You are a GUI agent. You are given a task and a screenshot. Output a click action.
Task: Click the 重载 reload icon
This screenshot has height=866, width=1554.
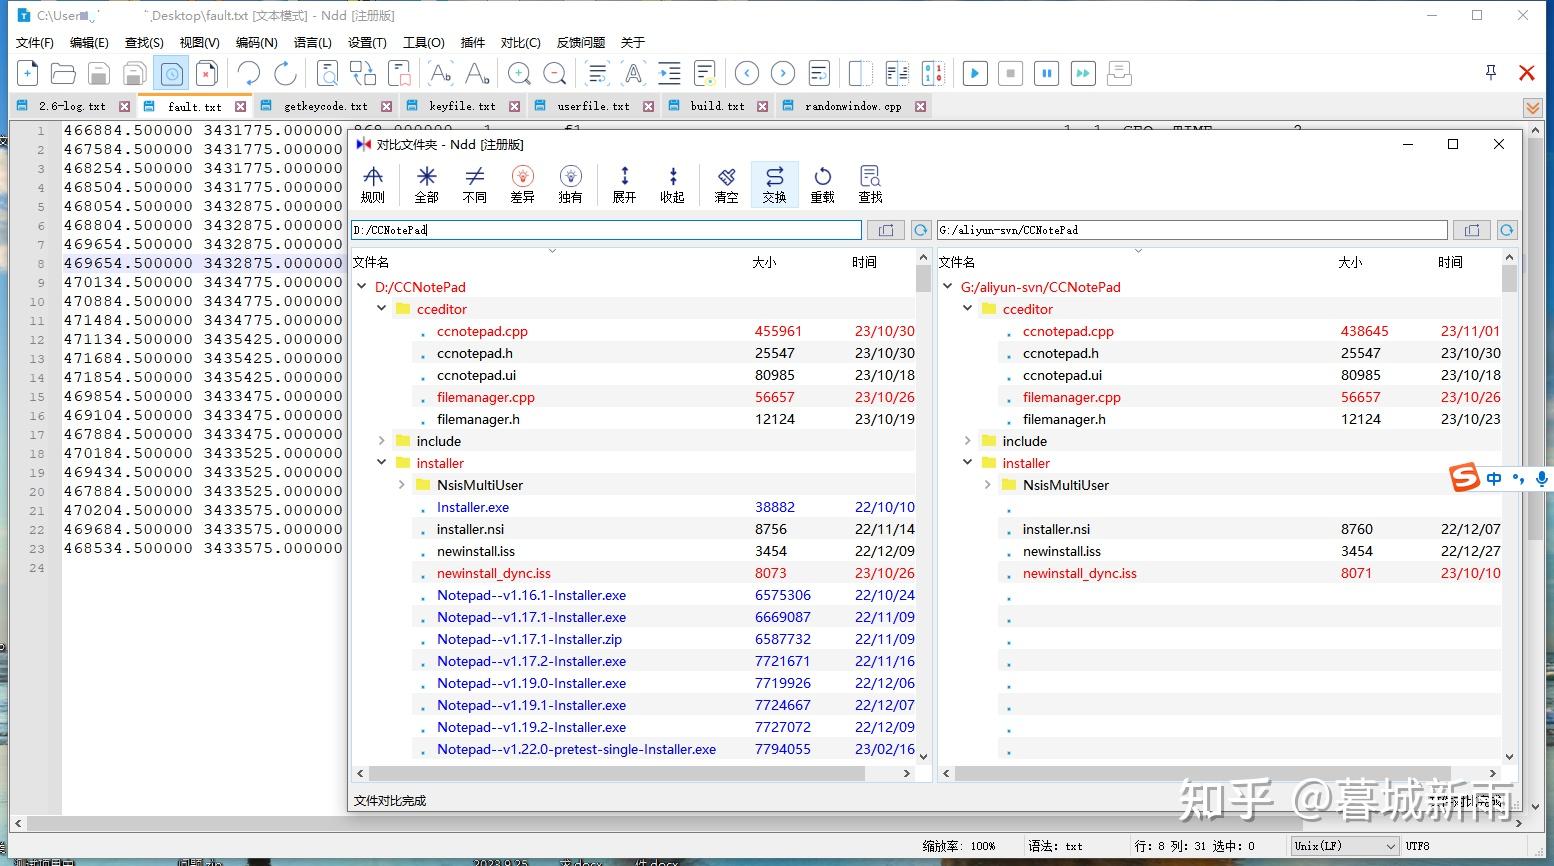coord(822,184)
